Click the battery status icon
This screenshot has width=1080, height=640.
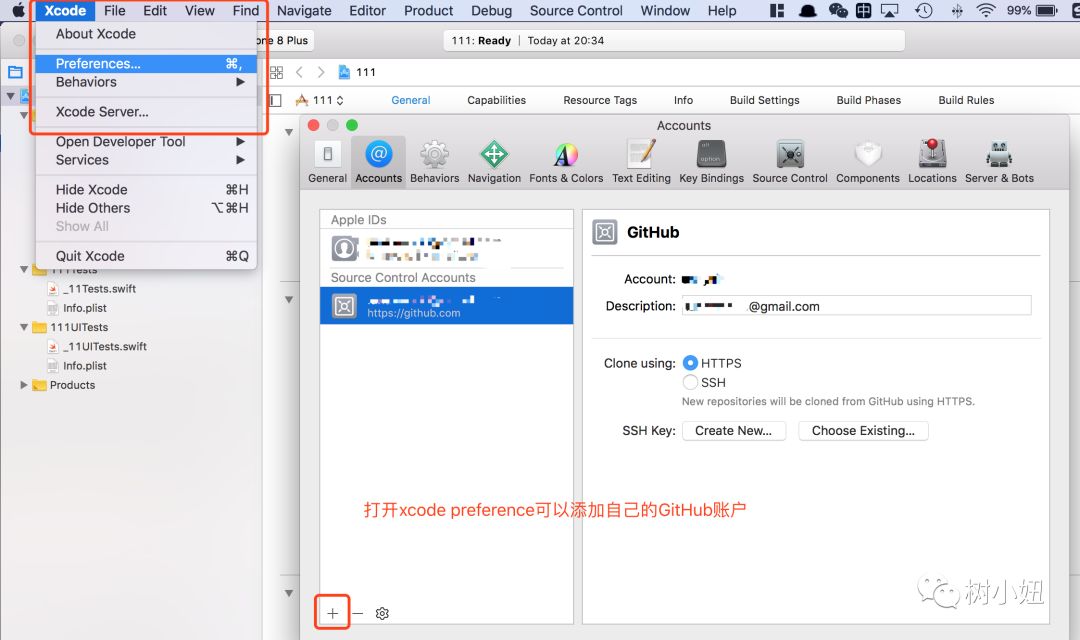[1047, 10]
